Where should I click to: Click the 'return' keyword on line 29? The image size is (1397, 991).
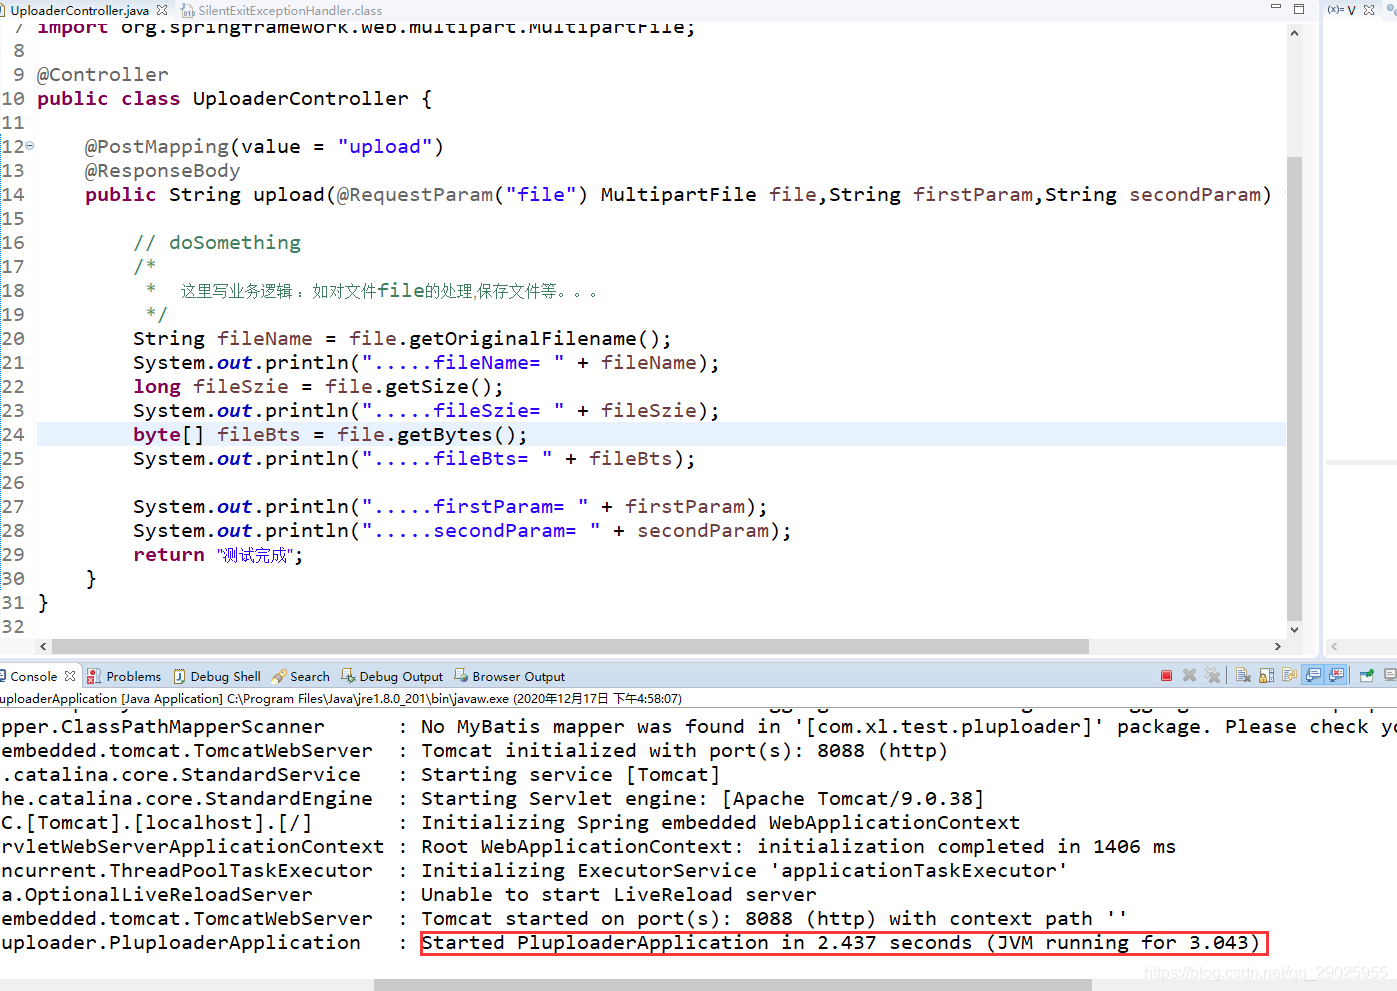pyautogui.click(x=168, y=555)
